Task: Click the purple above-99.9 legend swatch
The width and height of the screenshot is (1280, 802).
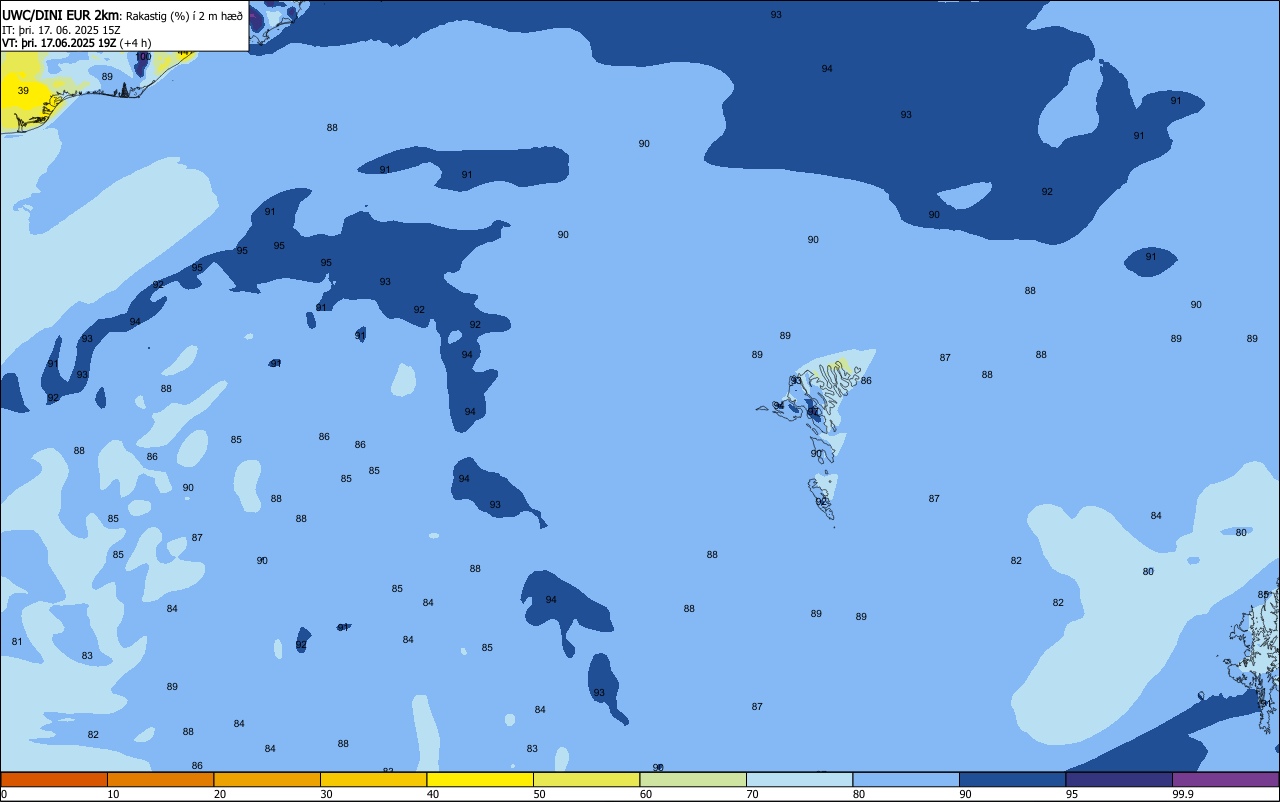Action: [x=1225, y=779]
